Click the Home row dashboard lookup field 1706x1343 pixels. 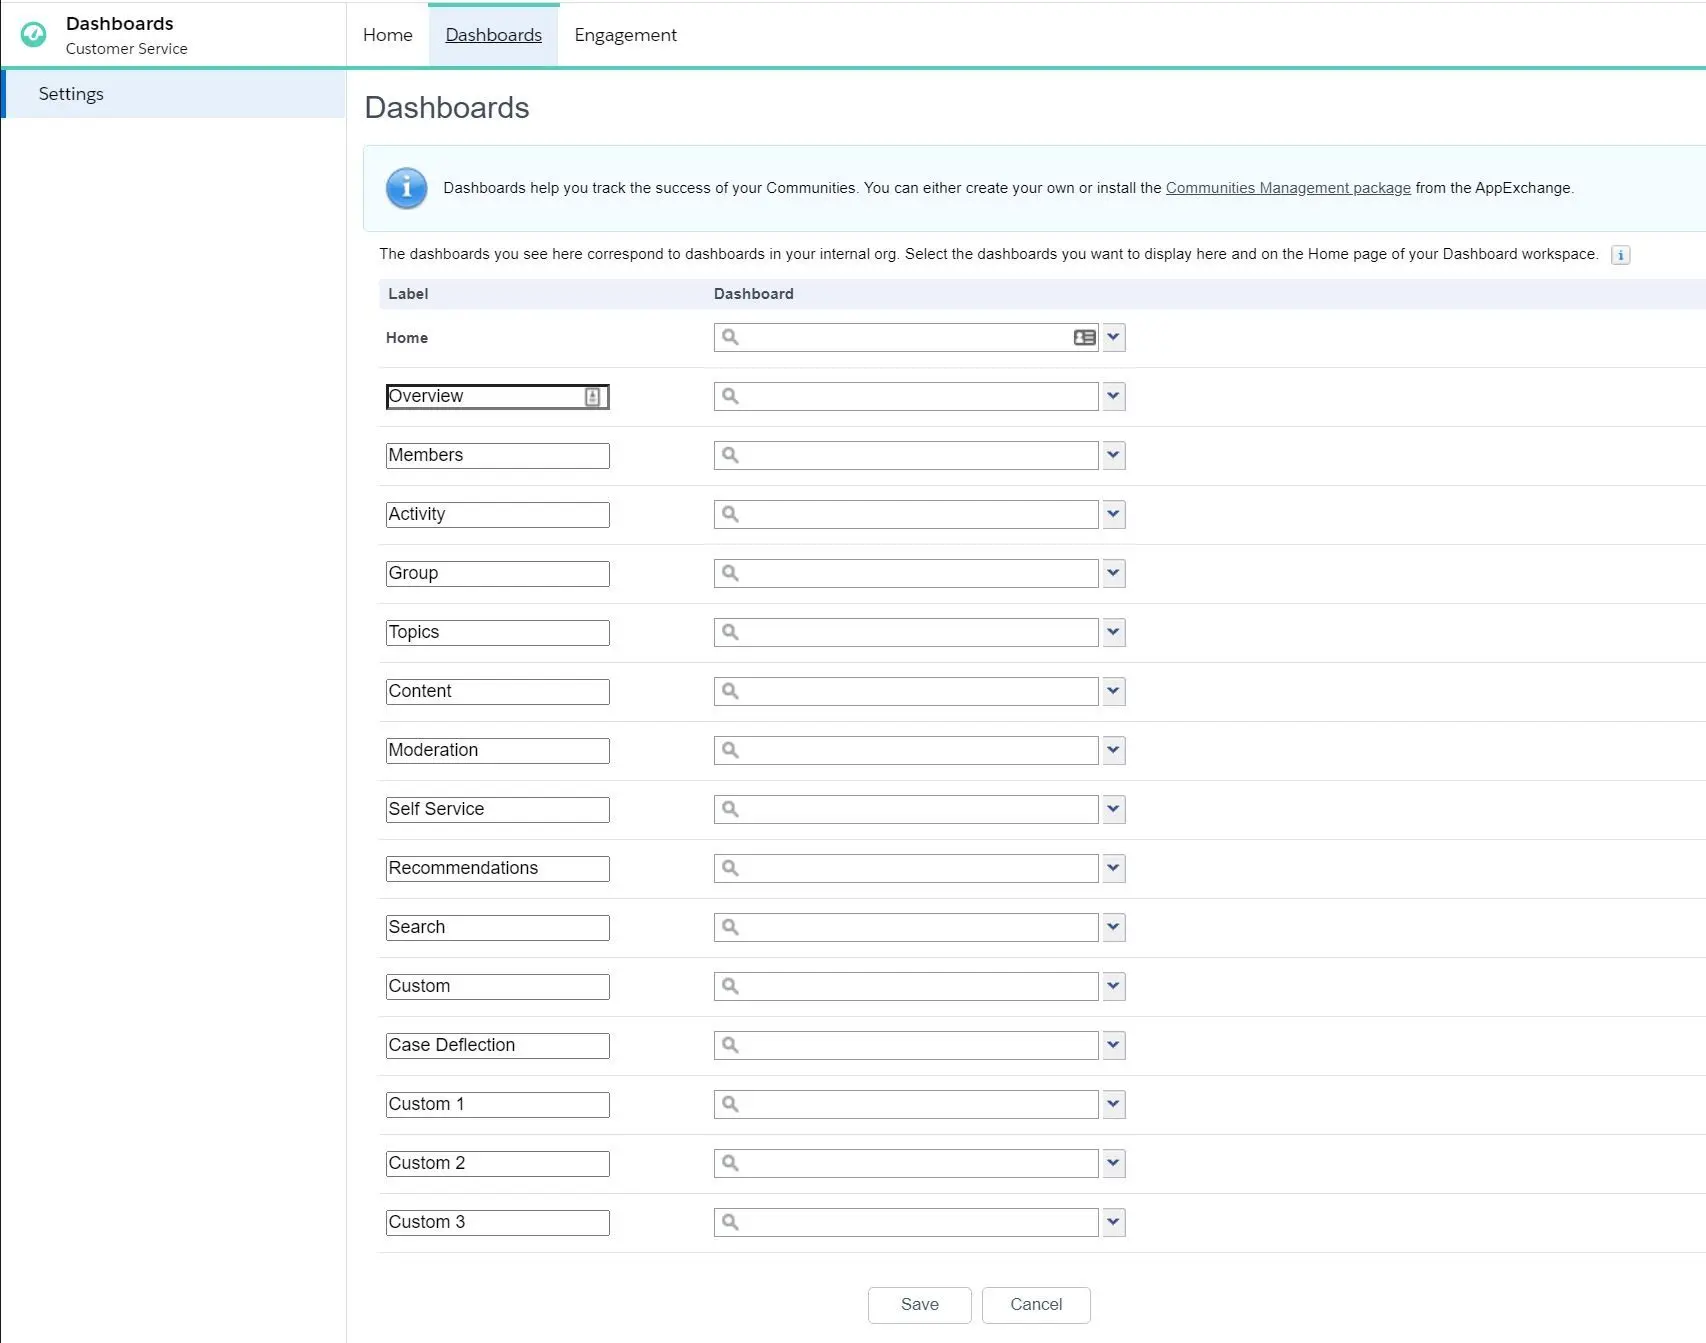[906, 337]
